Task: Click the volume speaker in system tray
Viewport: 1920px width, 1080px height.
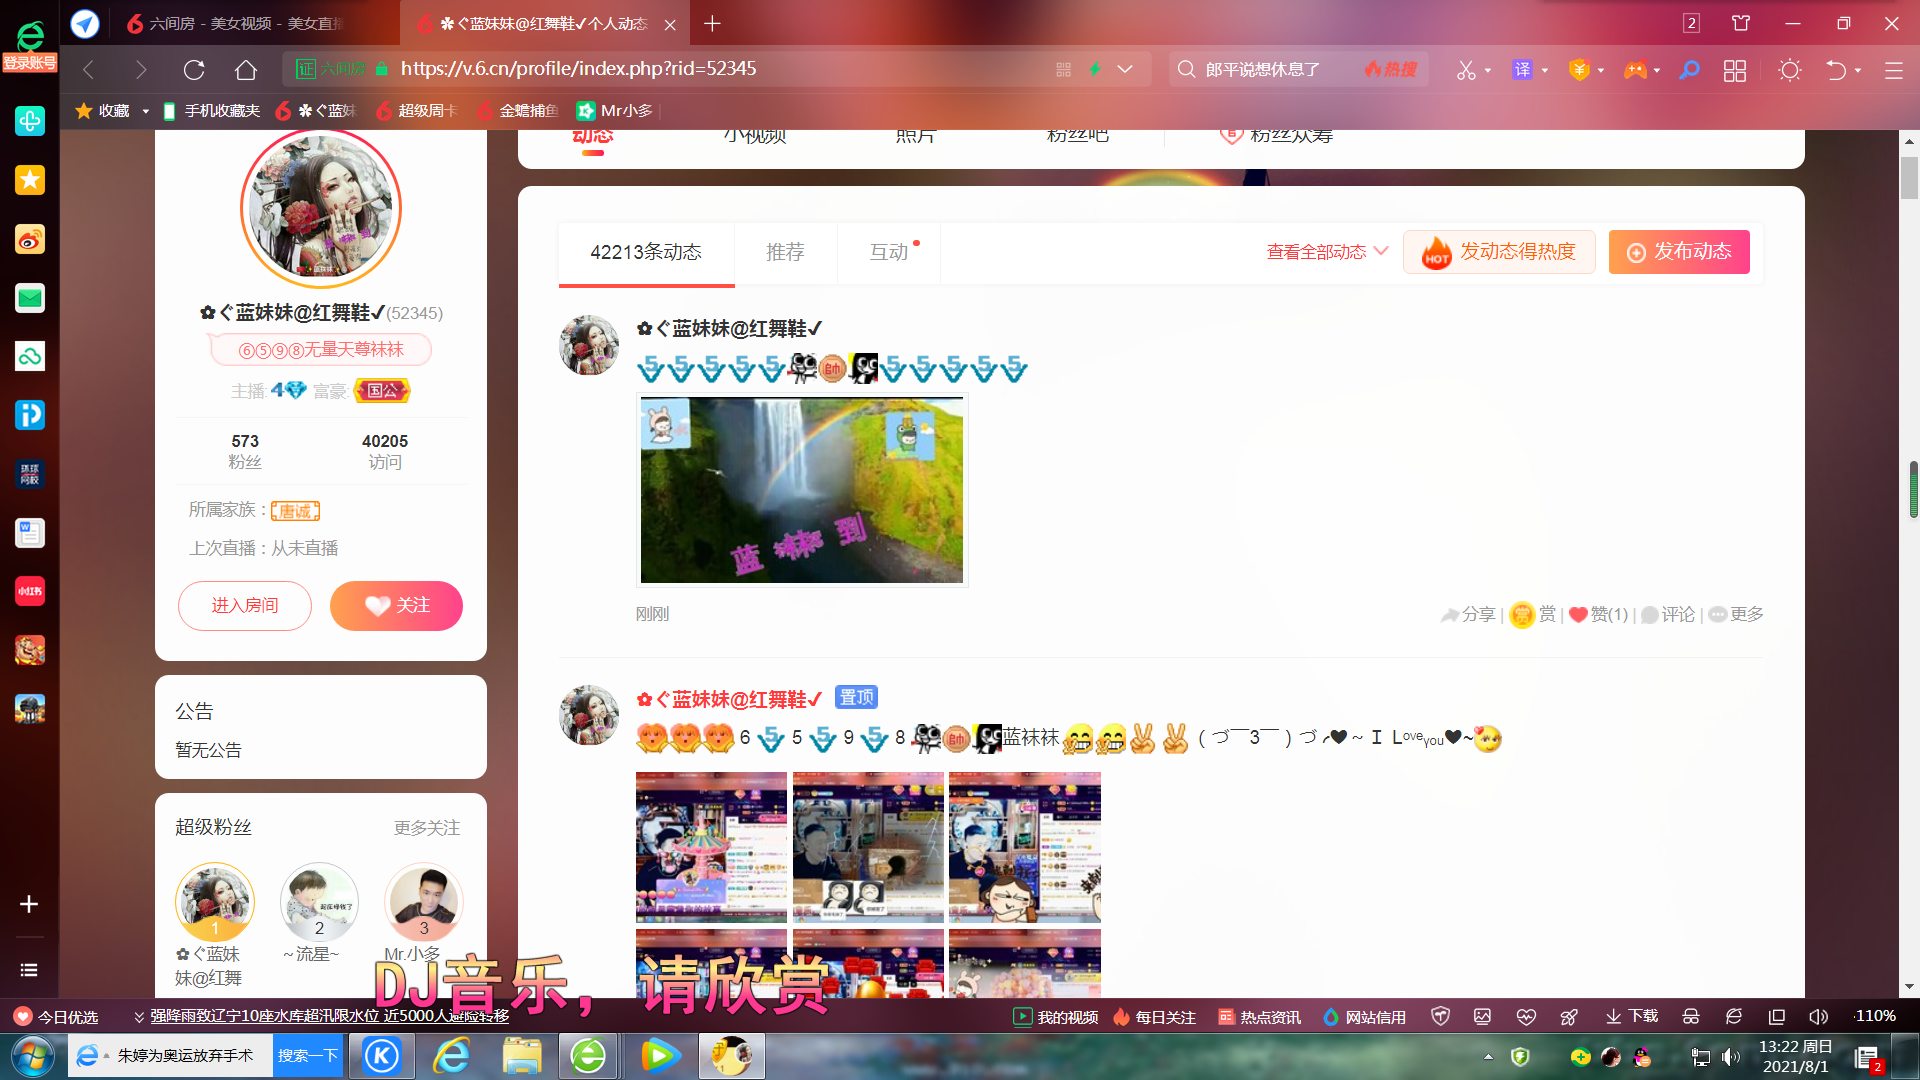Action: coord(1731,1057)
